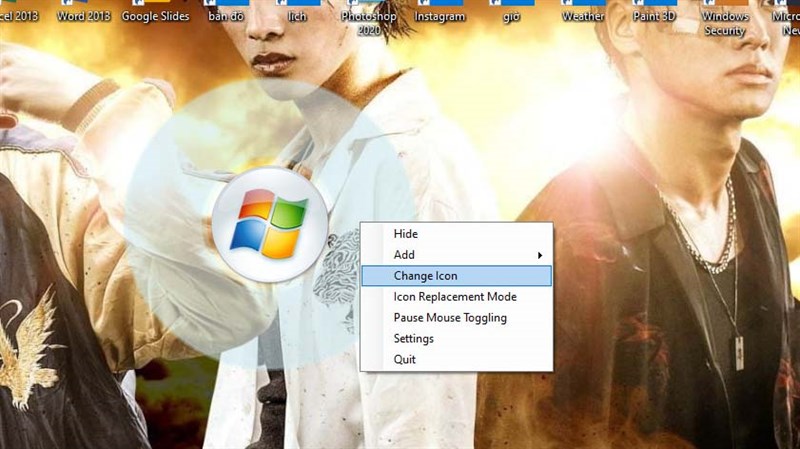Select Change Icon in the context menu
Viewport: 800px width, 449px height.
[x=456, y=276]
